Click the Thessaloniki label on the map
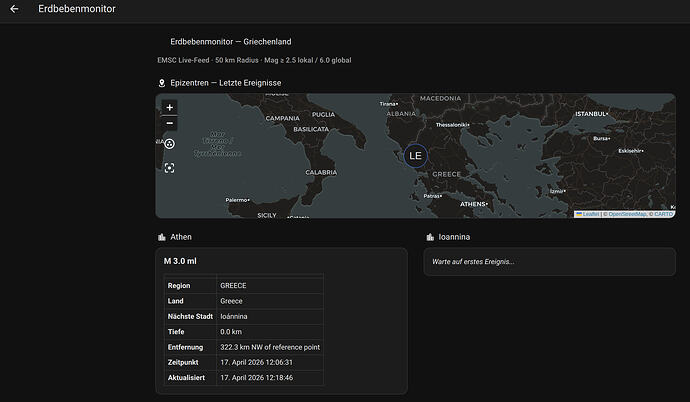The height and width of the screenshot is (402, 690). 452,125
